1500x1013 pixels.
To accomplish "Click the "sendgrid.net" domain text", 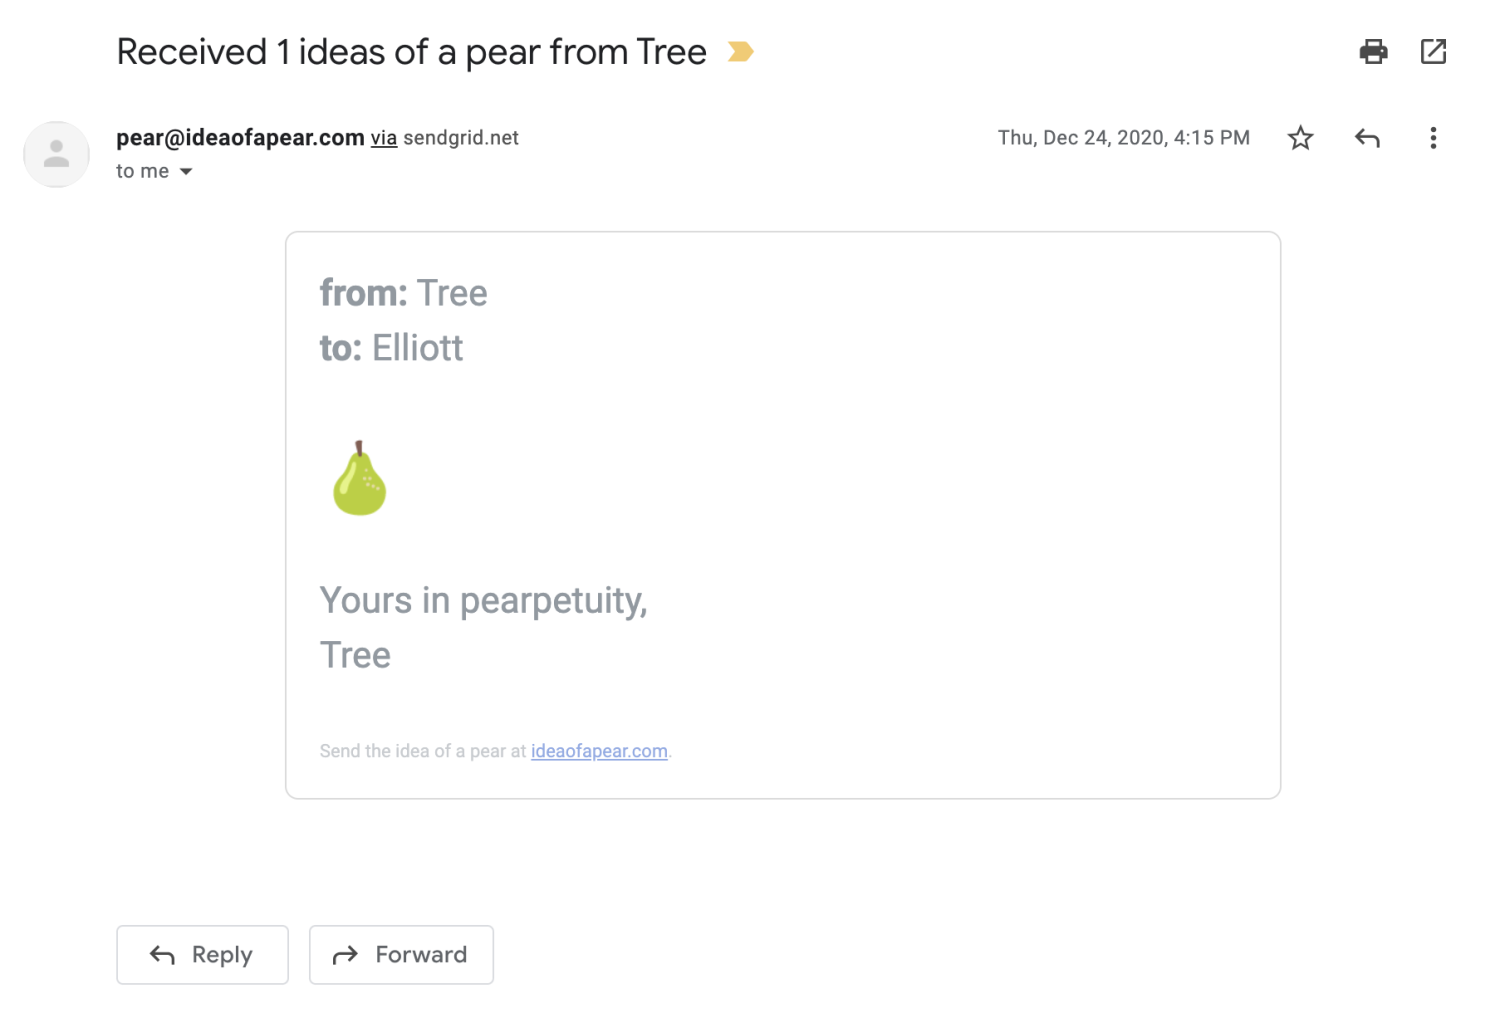I will click(461, 138).
